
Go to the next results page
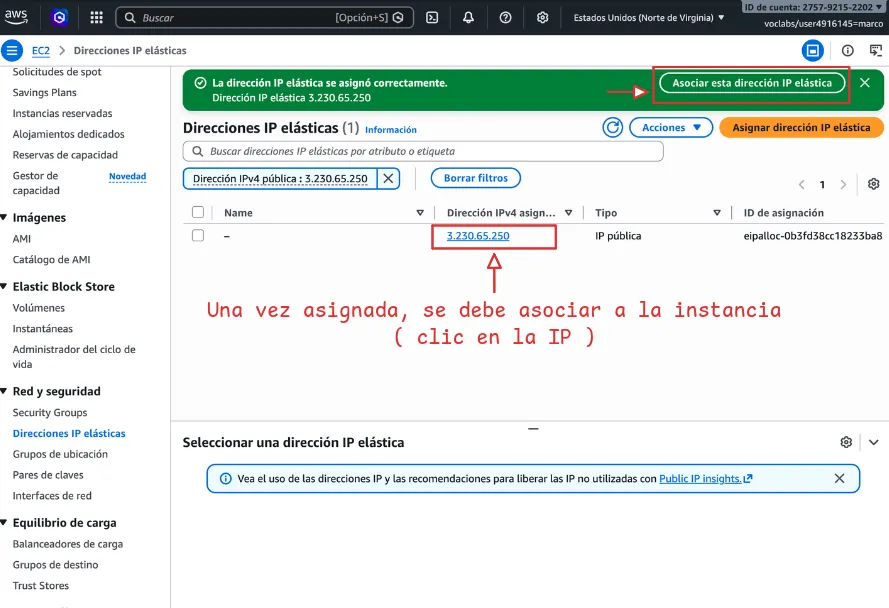[x=843, y=184]
